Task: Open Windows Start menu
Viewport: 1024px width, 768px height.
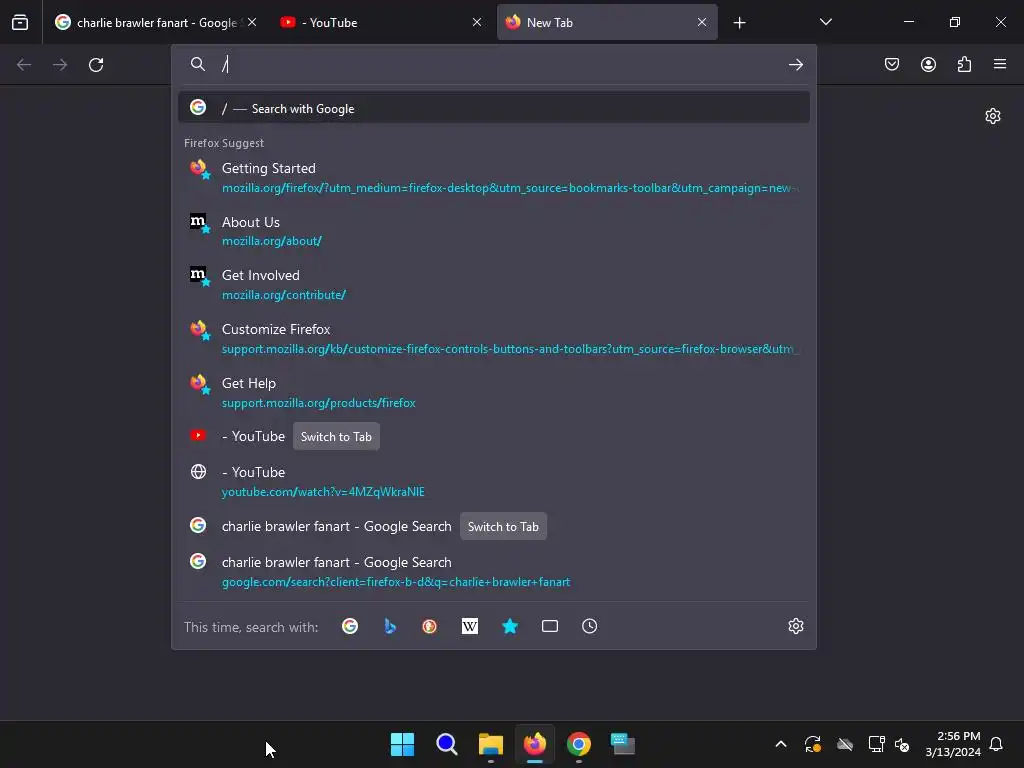Action: [x=402, y=744]
